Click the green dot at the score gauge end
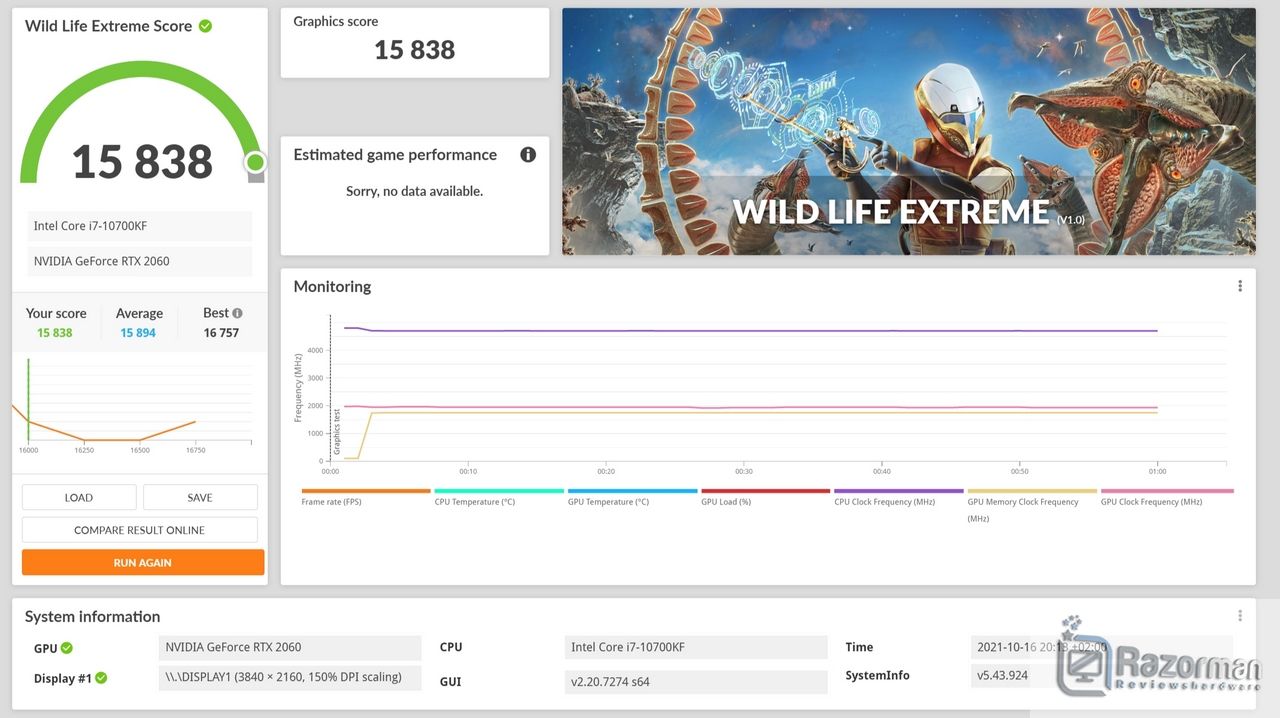Screen dimensions: 1280x718 [255, 162]
